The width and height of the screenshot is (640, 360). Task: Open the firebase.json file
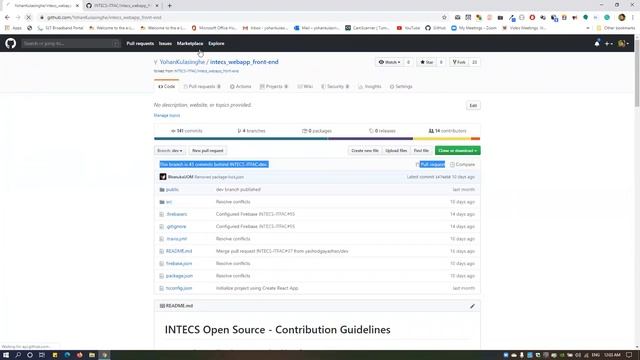(x=179, y=264)
